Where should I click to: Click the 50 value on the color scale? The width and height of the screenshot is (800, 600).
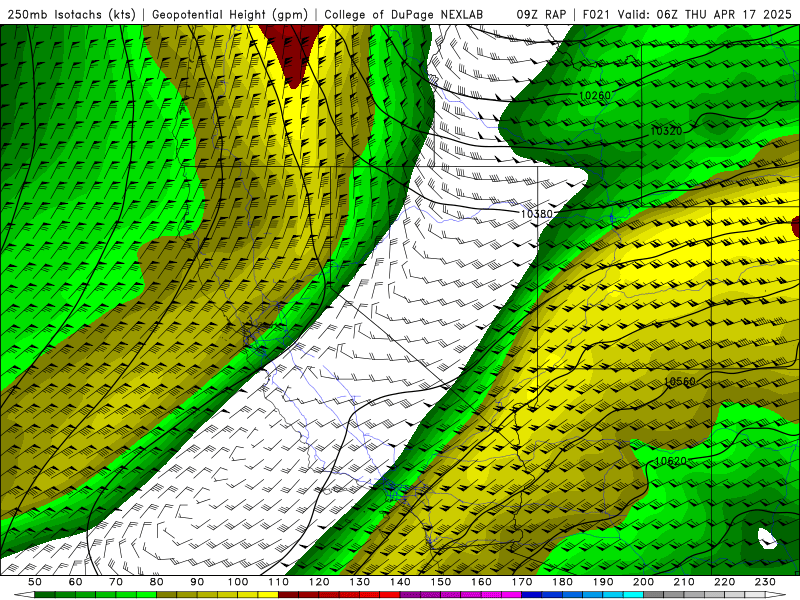pyautogui.click(x=35, y=582)
